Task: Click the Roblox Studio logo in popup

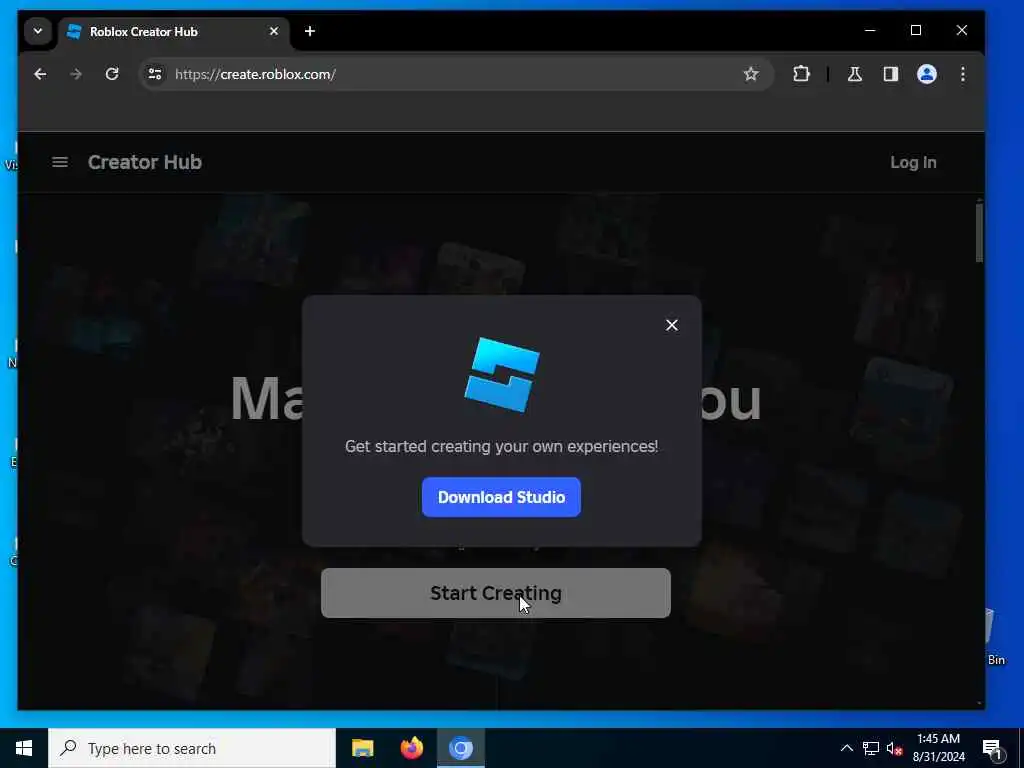Action: (x=502, y=375)
